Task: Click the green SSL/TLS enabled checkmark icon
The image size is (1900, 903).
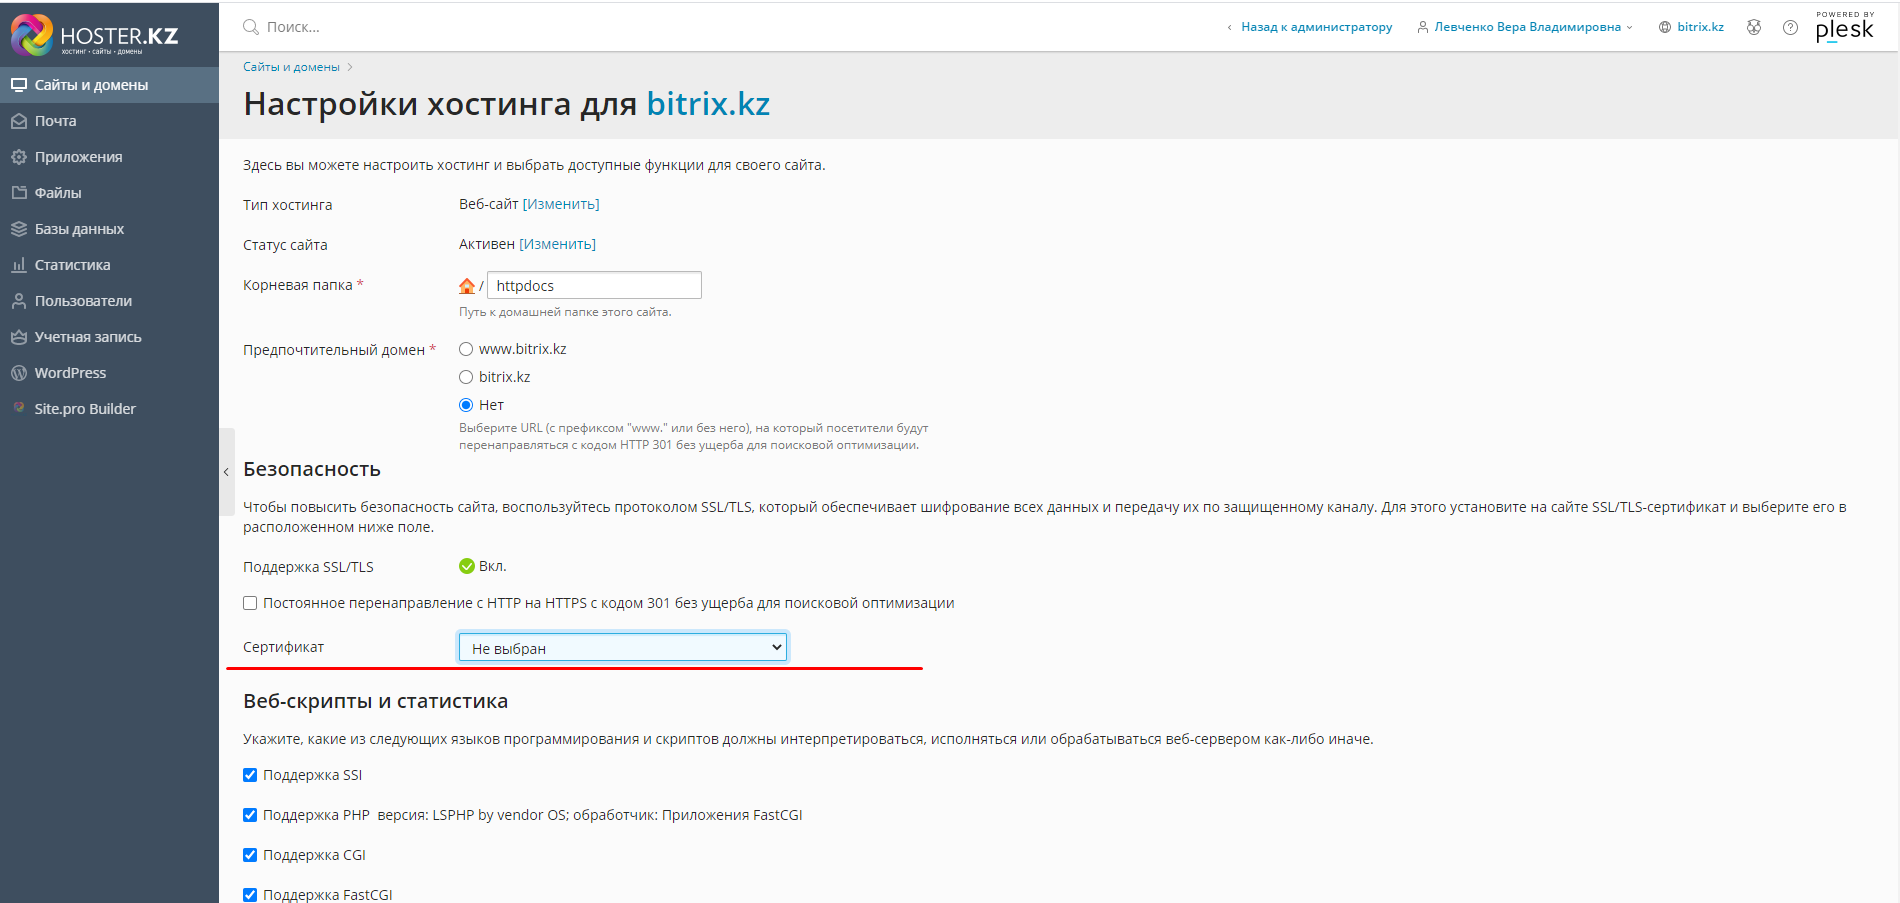Action: point(467,566)
